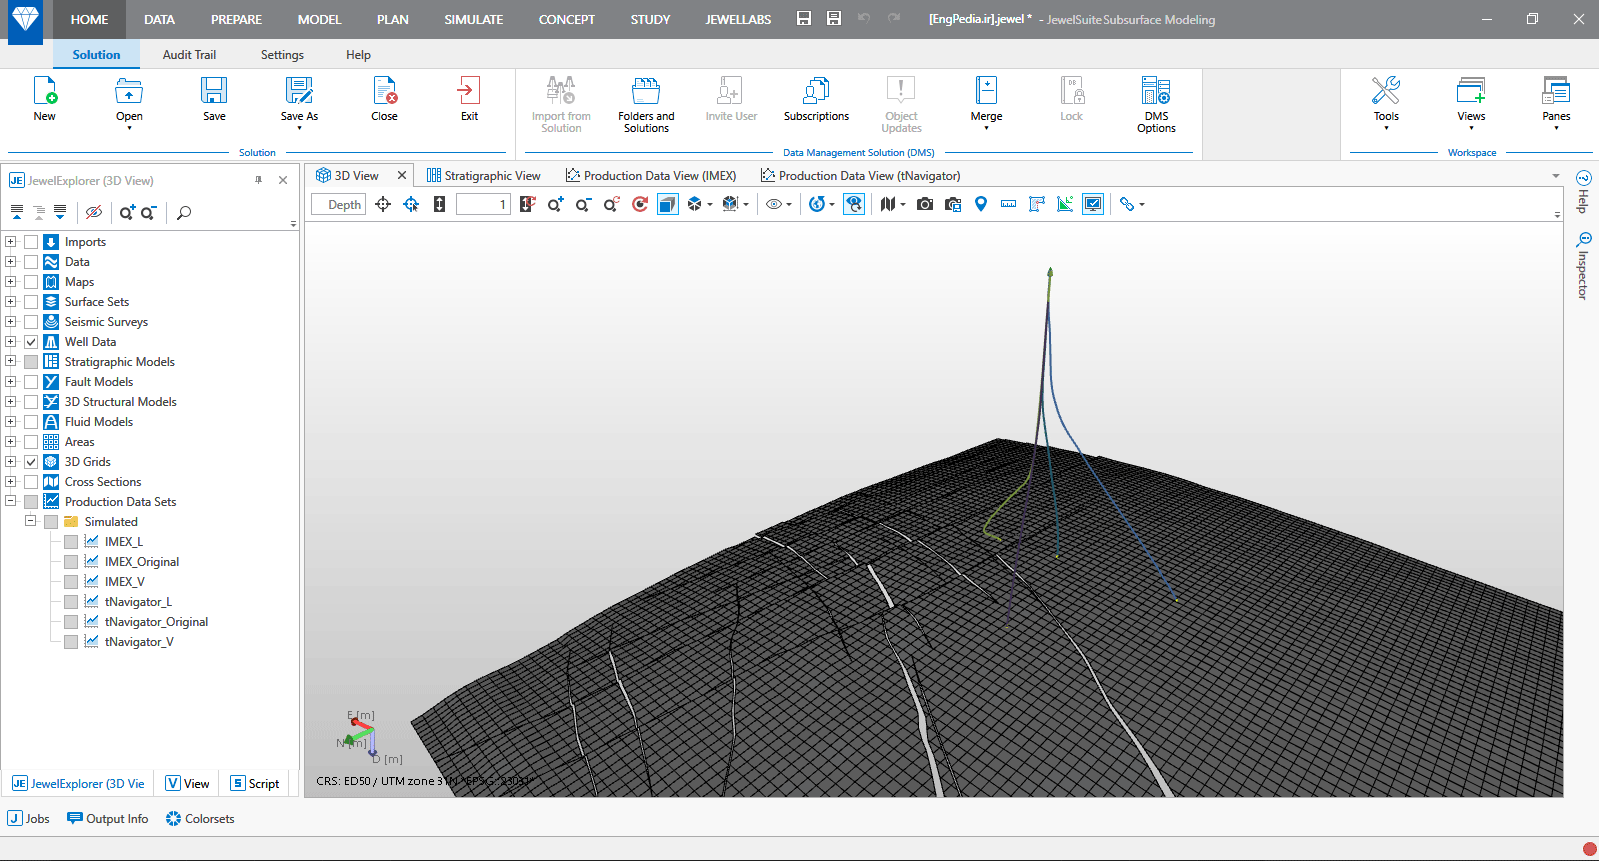
Task: Switch to the Script pane tab
Action: pos(255,783)
